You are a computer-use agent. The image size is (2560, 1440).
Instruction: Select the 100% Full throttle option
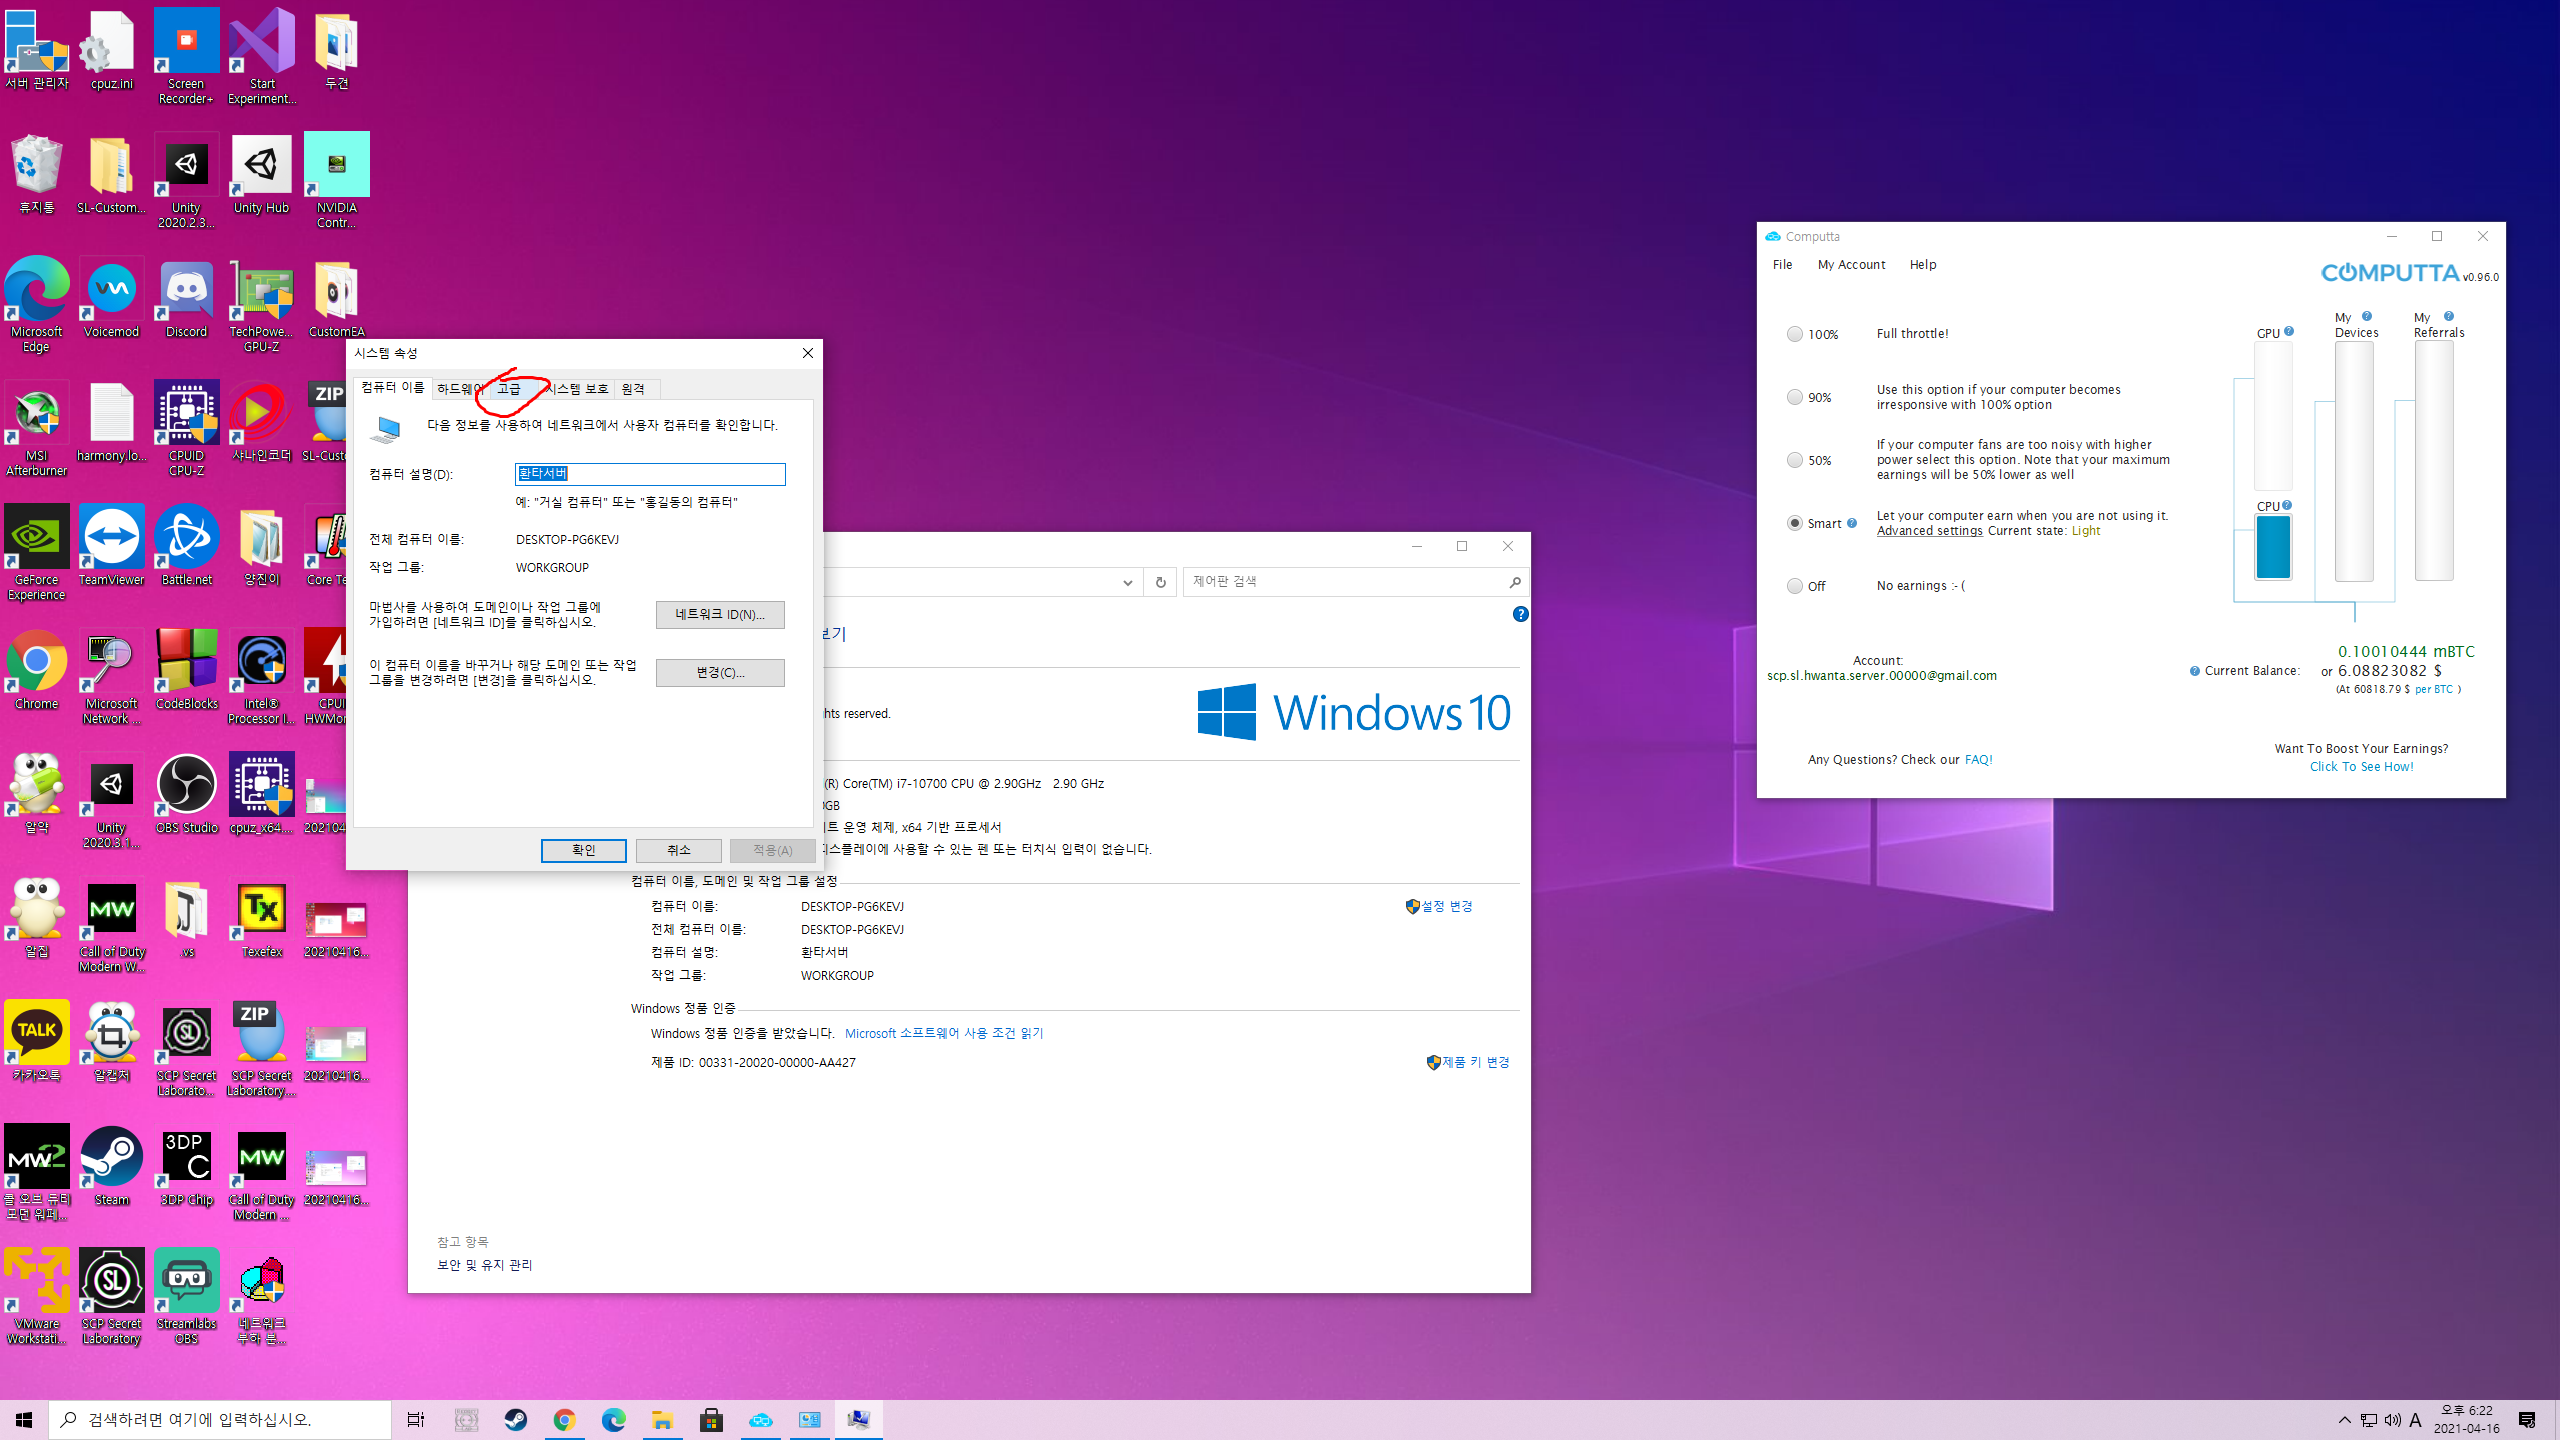[x=1795, y=334]
